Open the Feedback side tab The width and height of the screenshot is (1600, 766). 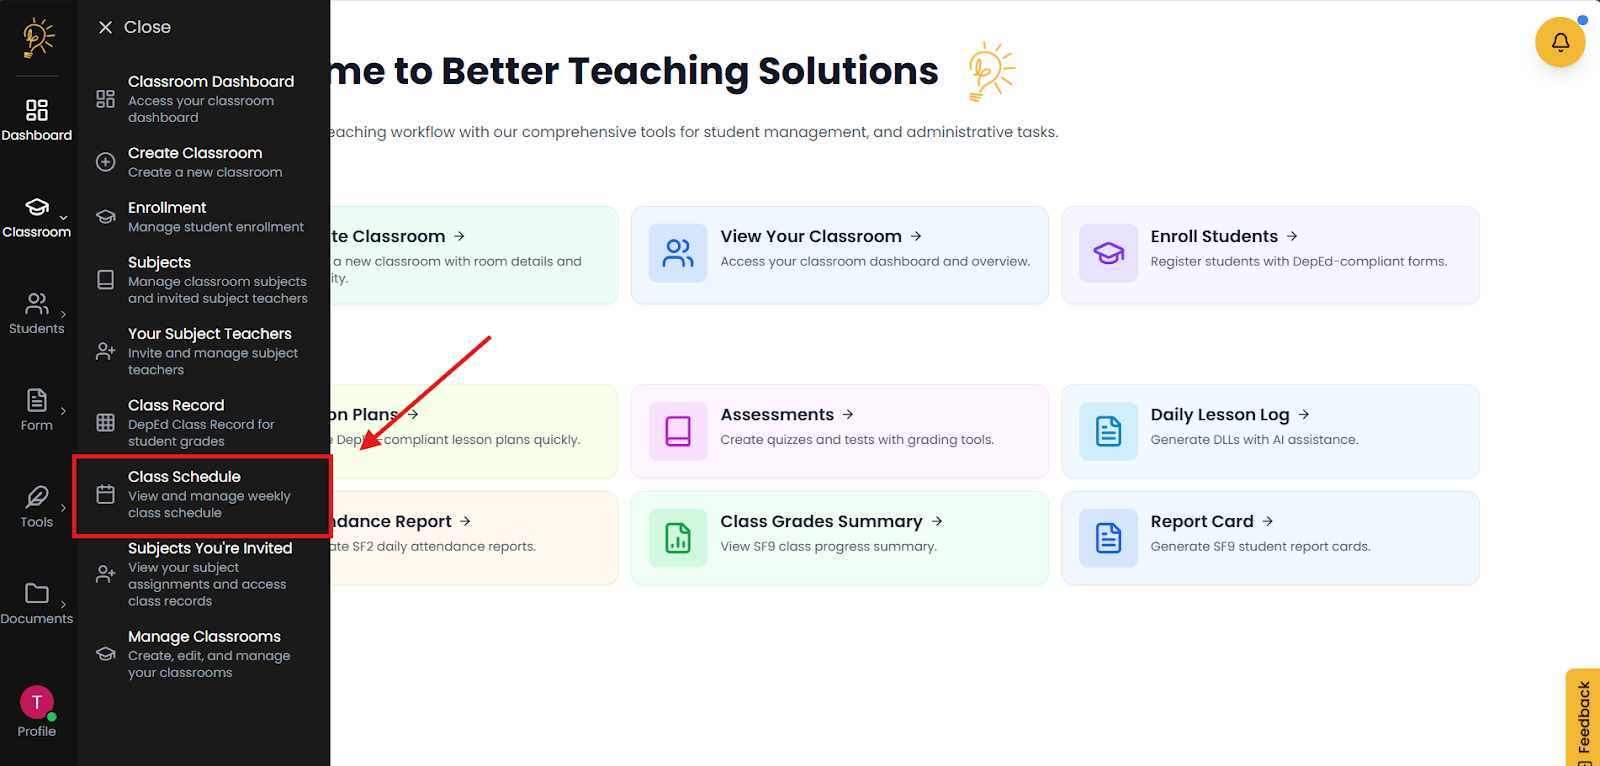click(x=1583, y=716)
